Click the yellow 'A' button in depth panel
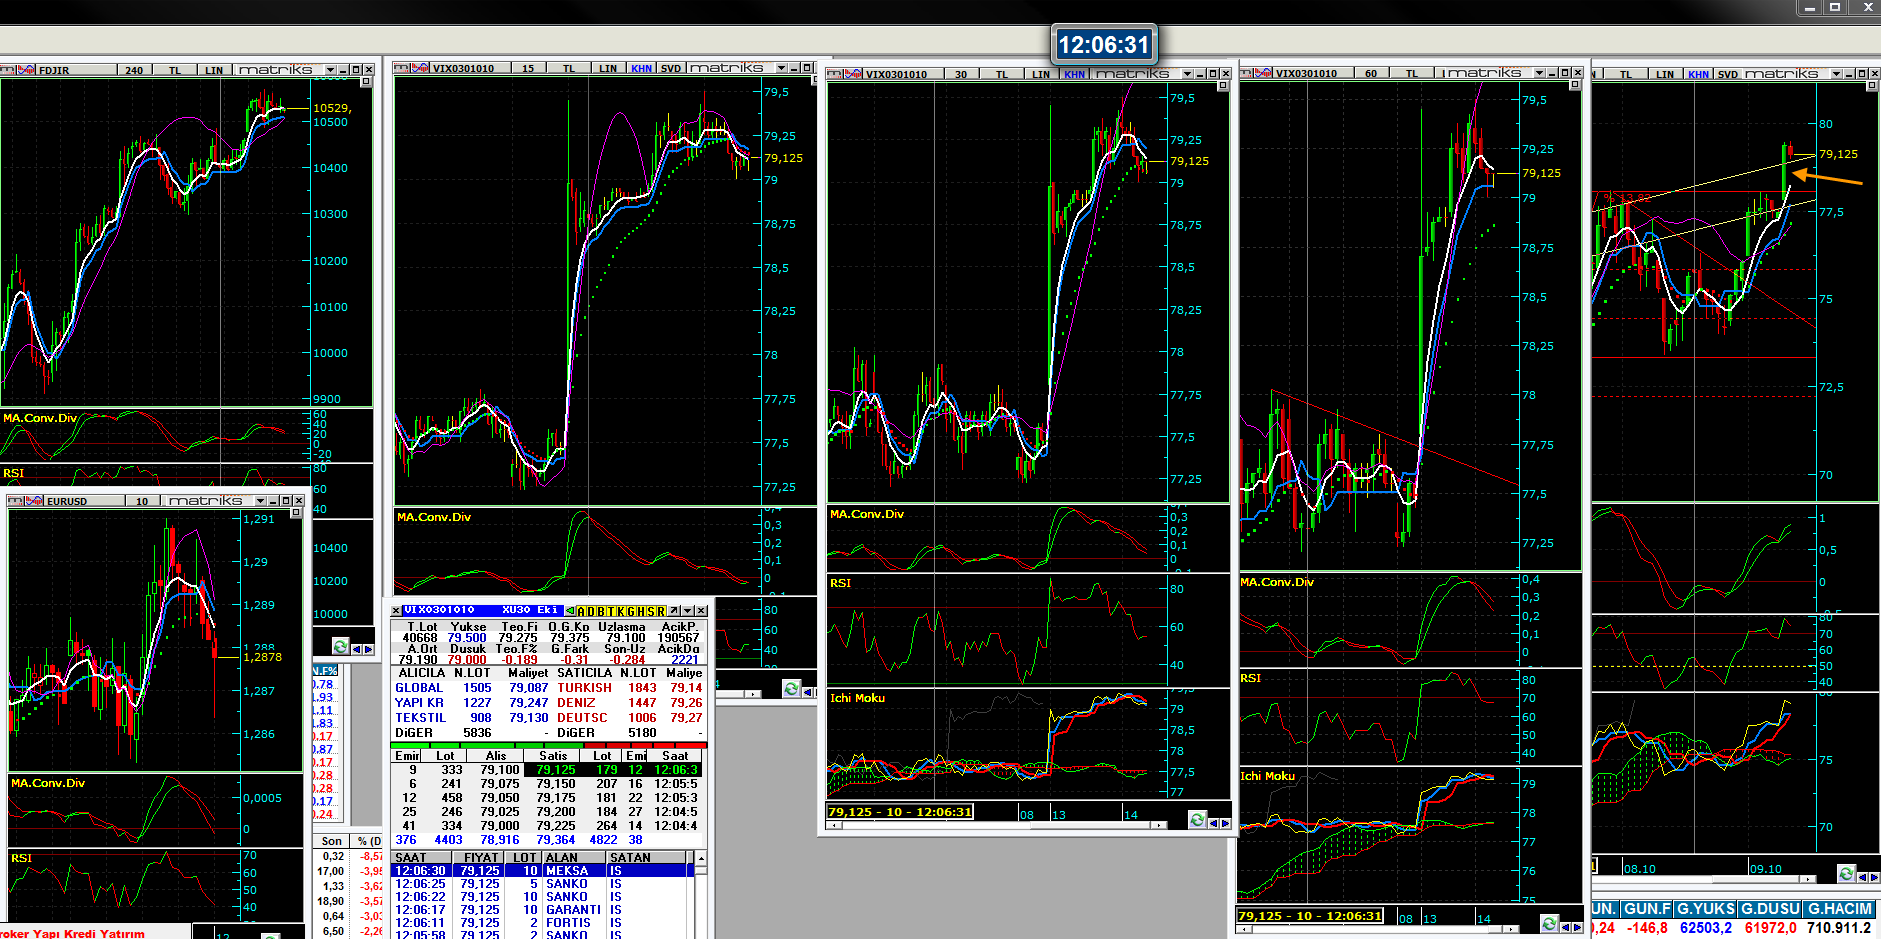Image resolution: width=1881 pixels, height=939 pixels. point(582,611)
